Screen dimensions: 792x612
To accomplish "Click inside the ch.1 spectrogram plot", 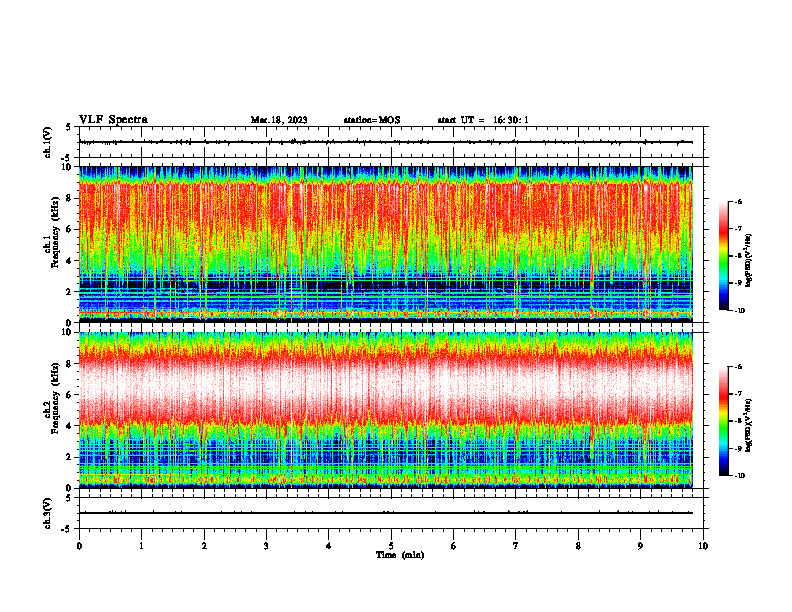I will 386,244.
